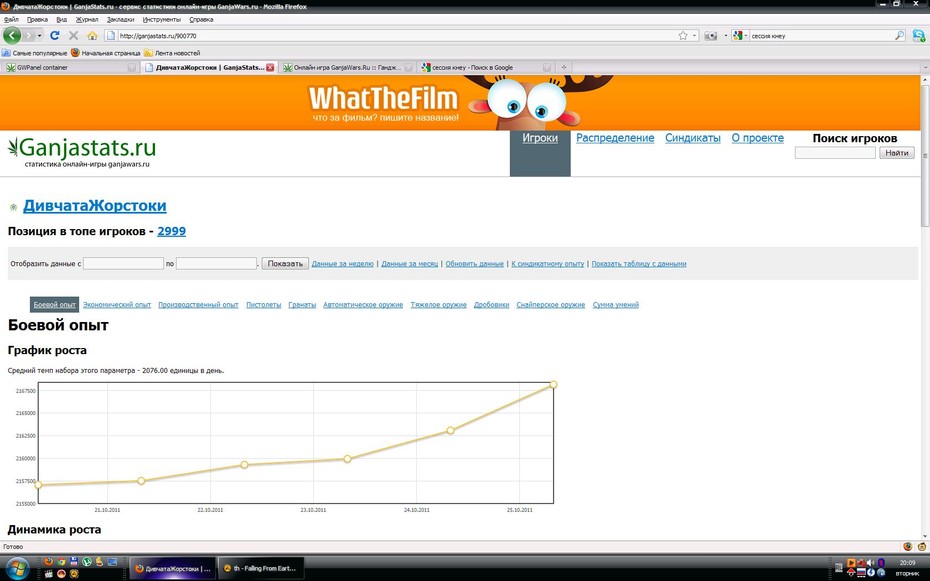Select the Экономический опыт stat tab
The height and width of the screenshot is (581, 930).
117,305
